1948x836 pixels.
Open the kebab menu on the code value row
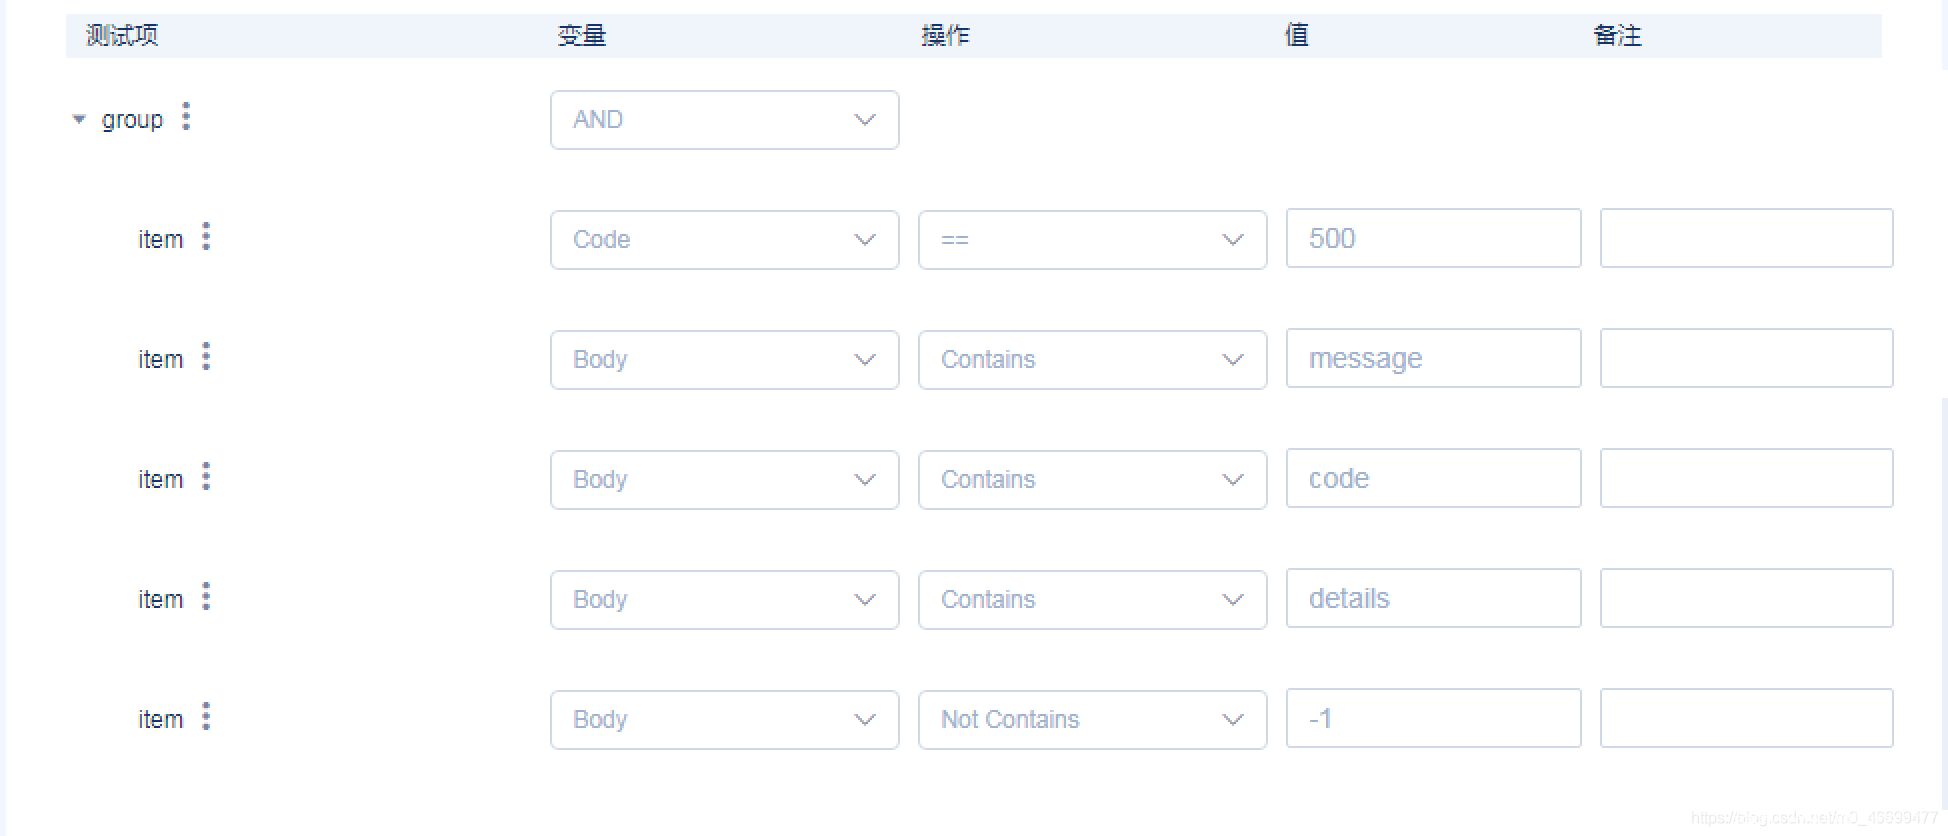pyautogui.click(x=206, y=477)
